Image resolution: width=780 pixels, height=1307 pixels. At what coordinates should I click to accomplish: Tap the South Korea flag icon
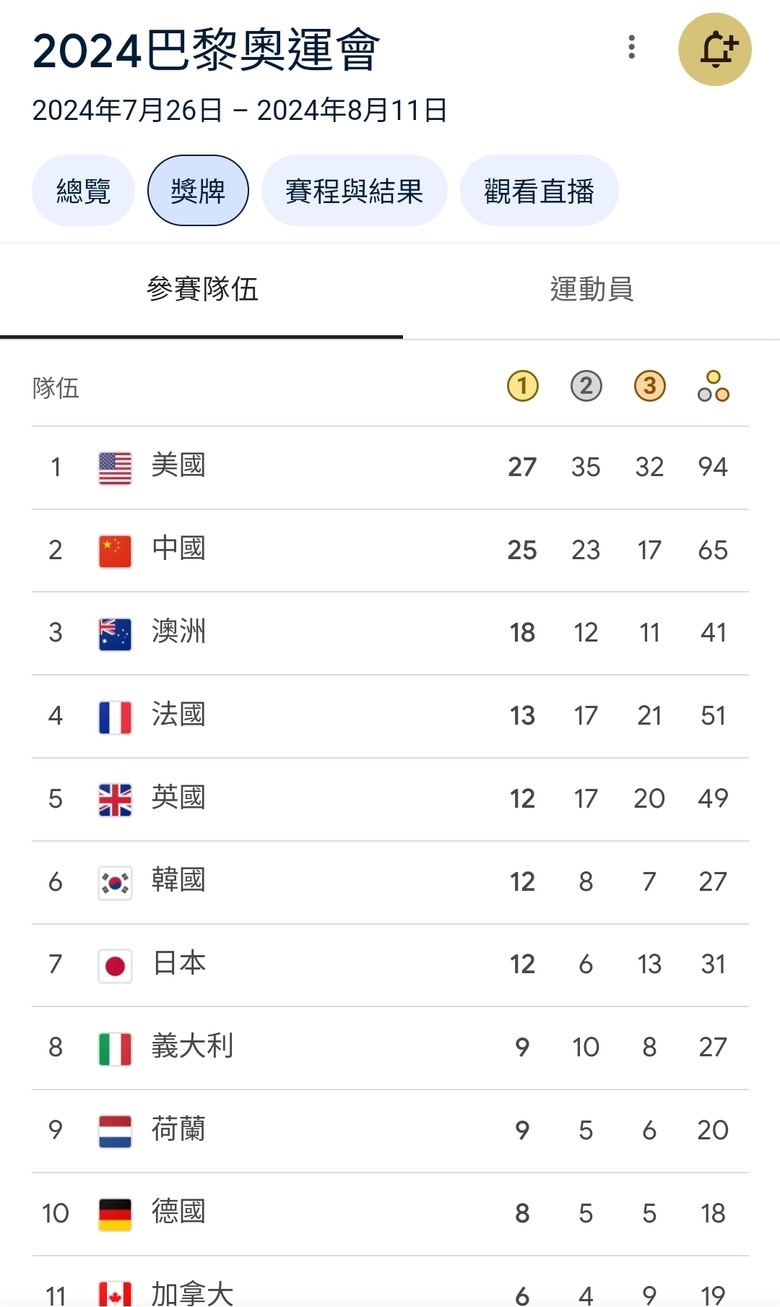(x=115, y=883)
